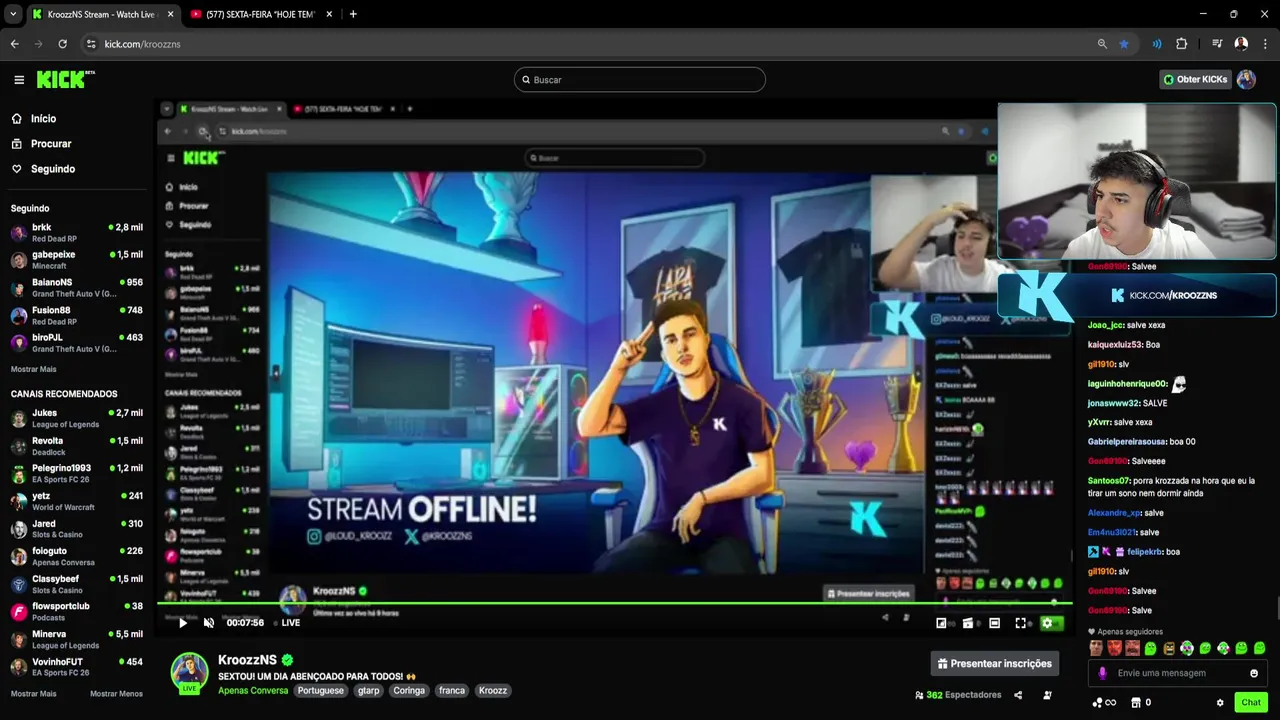This screenshot has height=720, width=1280.
Task: Enable picture-in-picture mini player
Action: (x=941, y=623)
